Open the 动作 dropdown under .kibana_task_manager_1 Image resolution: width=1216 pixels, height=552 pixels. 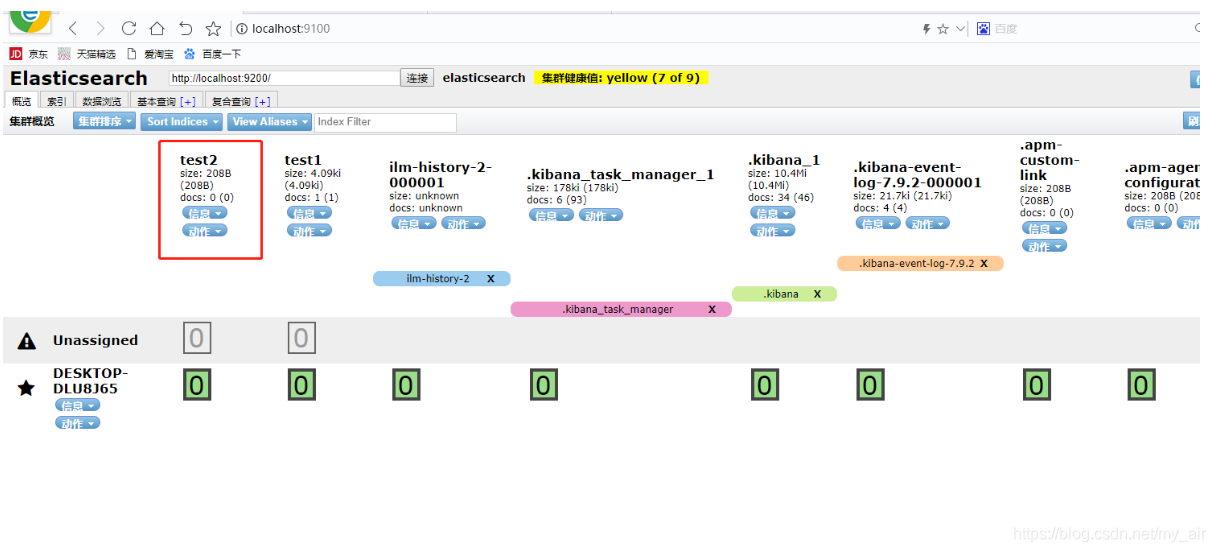pyautogui.click(x=601, y=215)
